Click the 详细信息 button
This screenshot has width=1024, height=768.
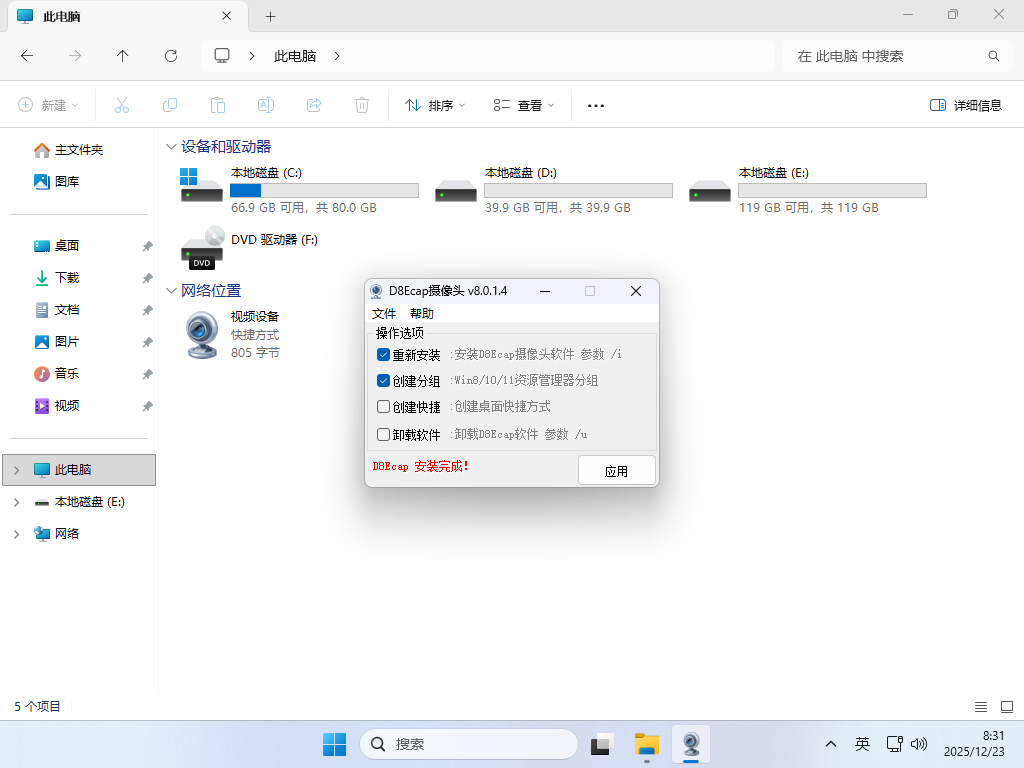point(964,104)
